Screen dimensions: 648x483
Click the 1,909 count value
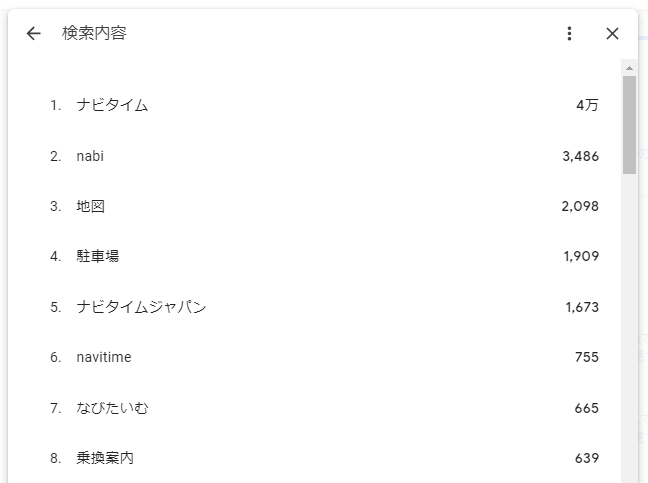(x=581, y=256)
